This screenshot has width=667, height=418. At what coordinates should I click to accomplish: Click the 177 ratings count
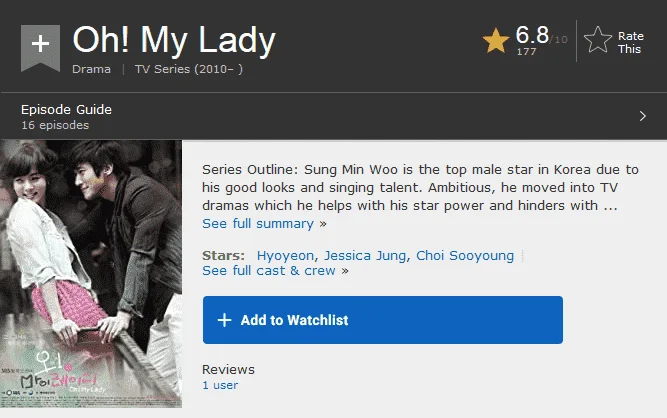coord(526,52)
